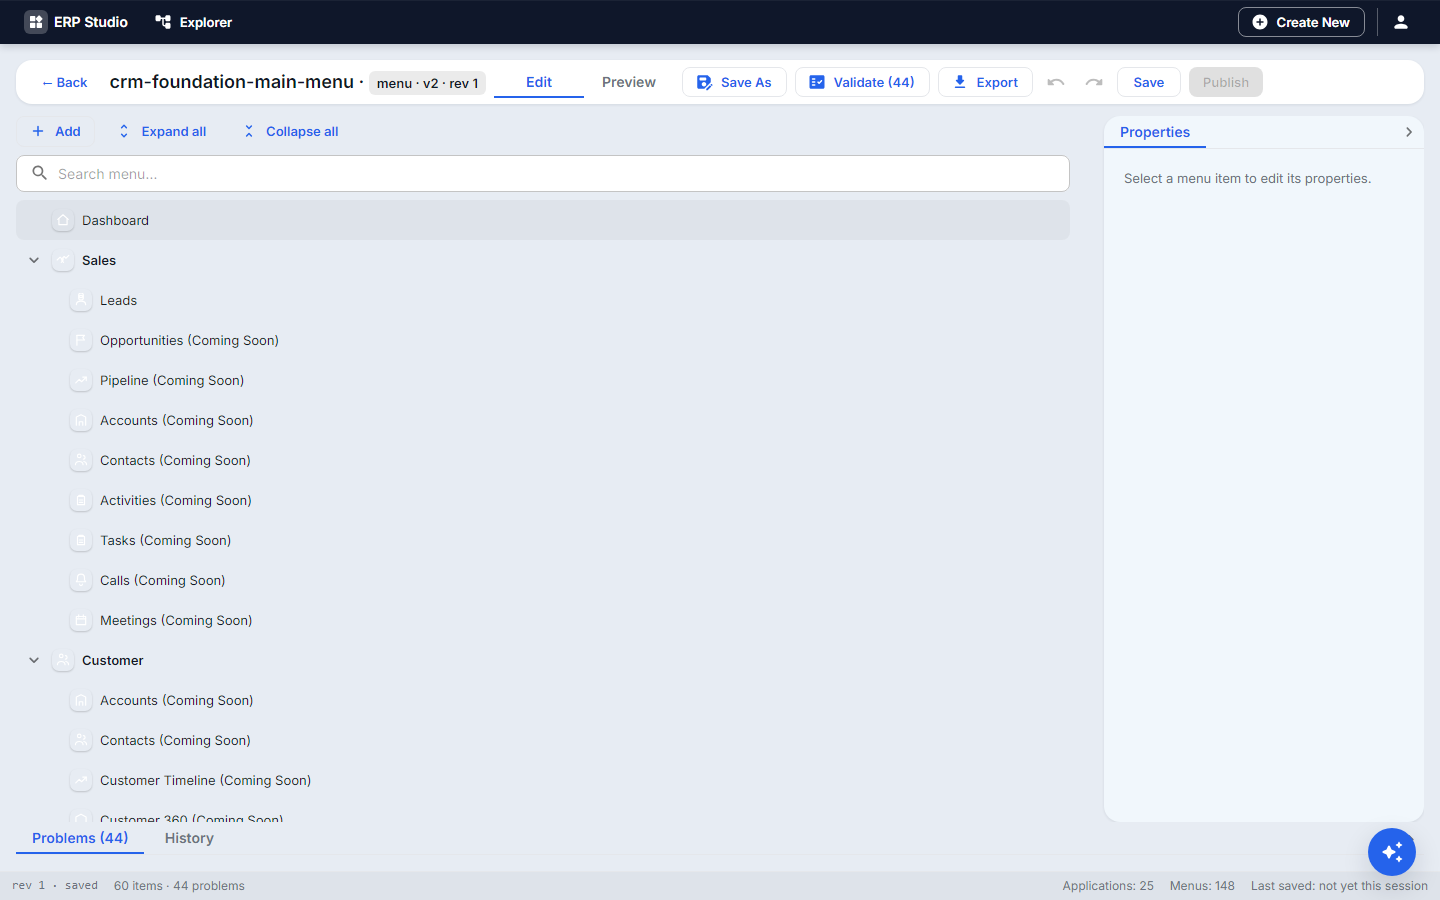Select Tasks (Coming Soon) item

543,540
